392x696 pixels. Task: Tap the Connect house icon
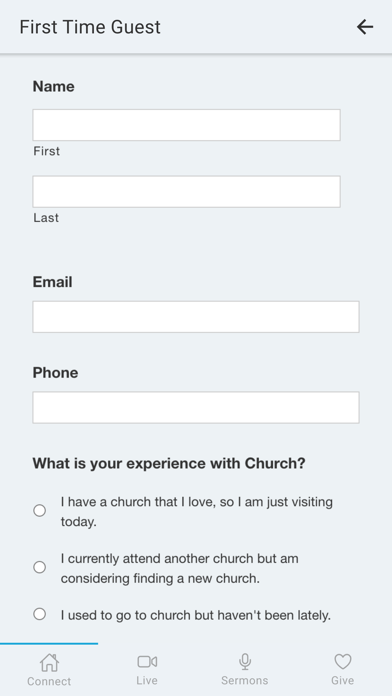[49, 663]
